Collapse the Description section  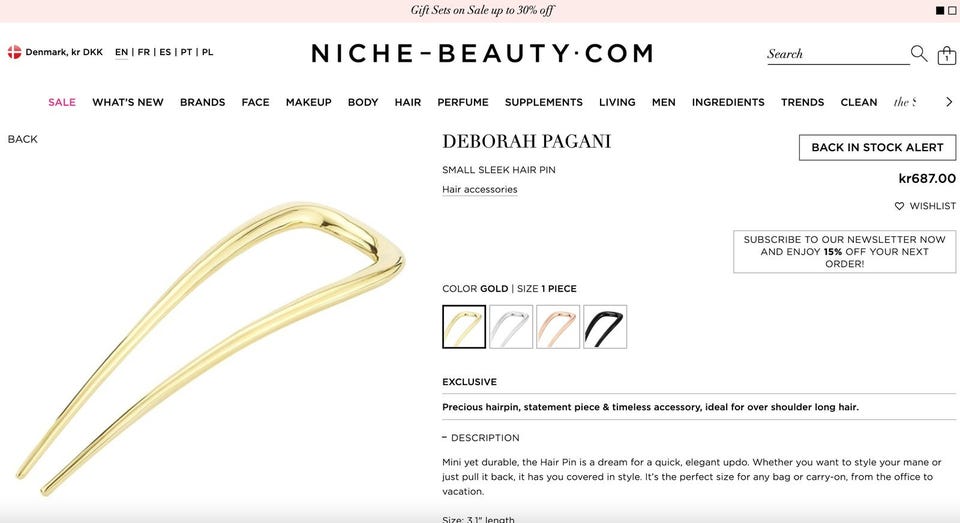[x=481, y=438]
